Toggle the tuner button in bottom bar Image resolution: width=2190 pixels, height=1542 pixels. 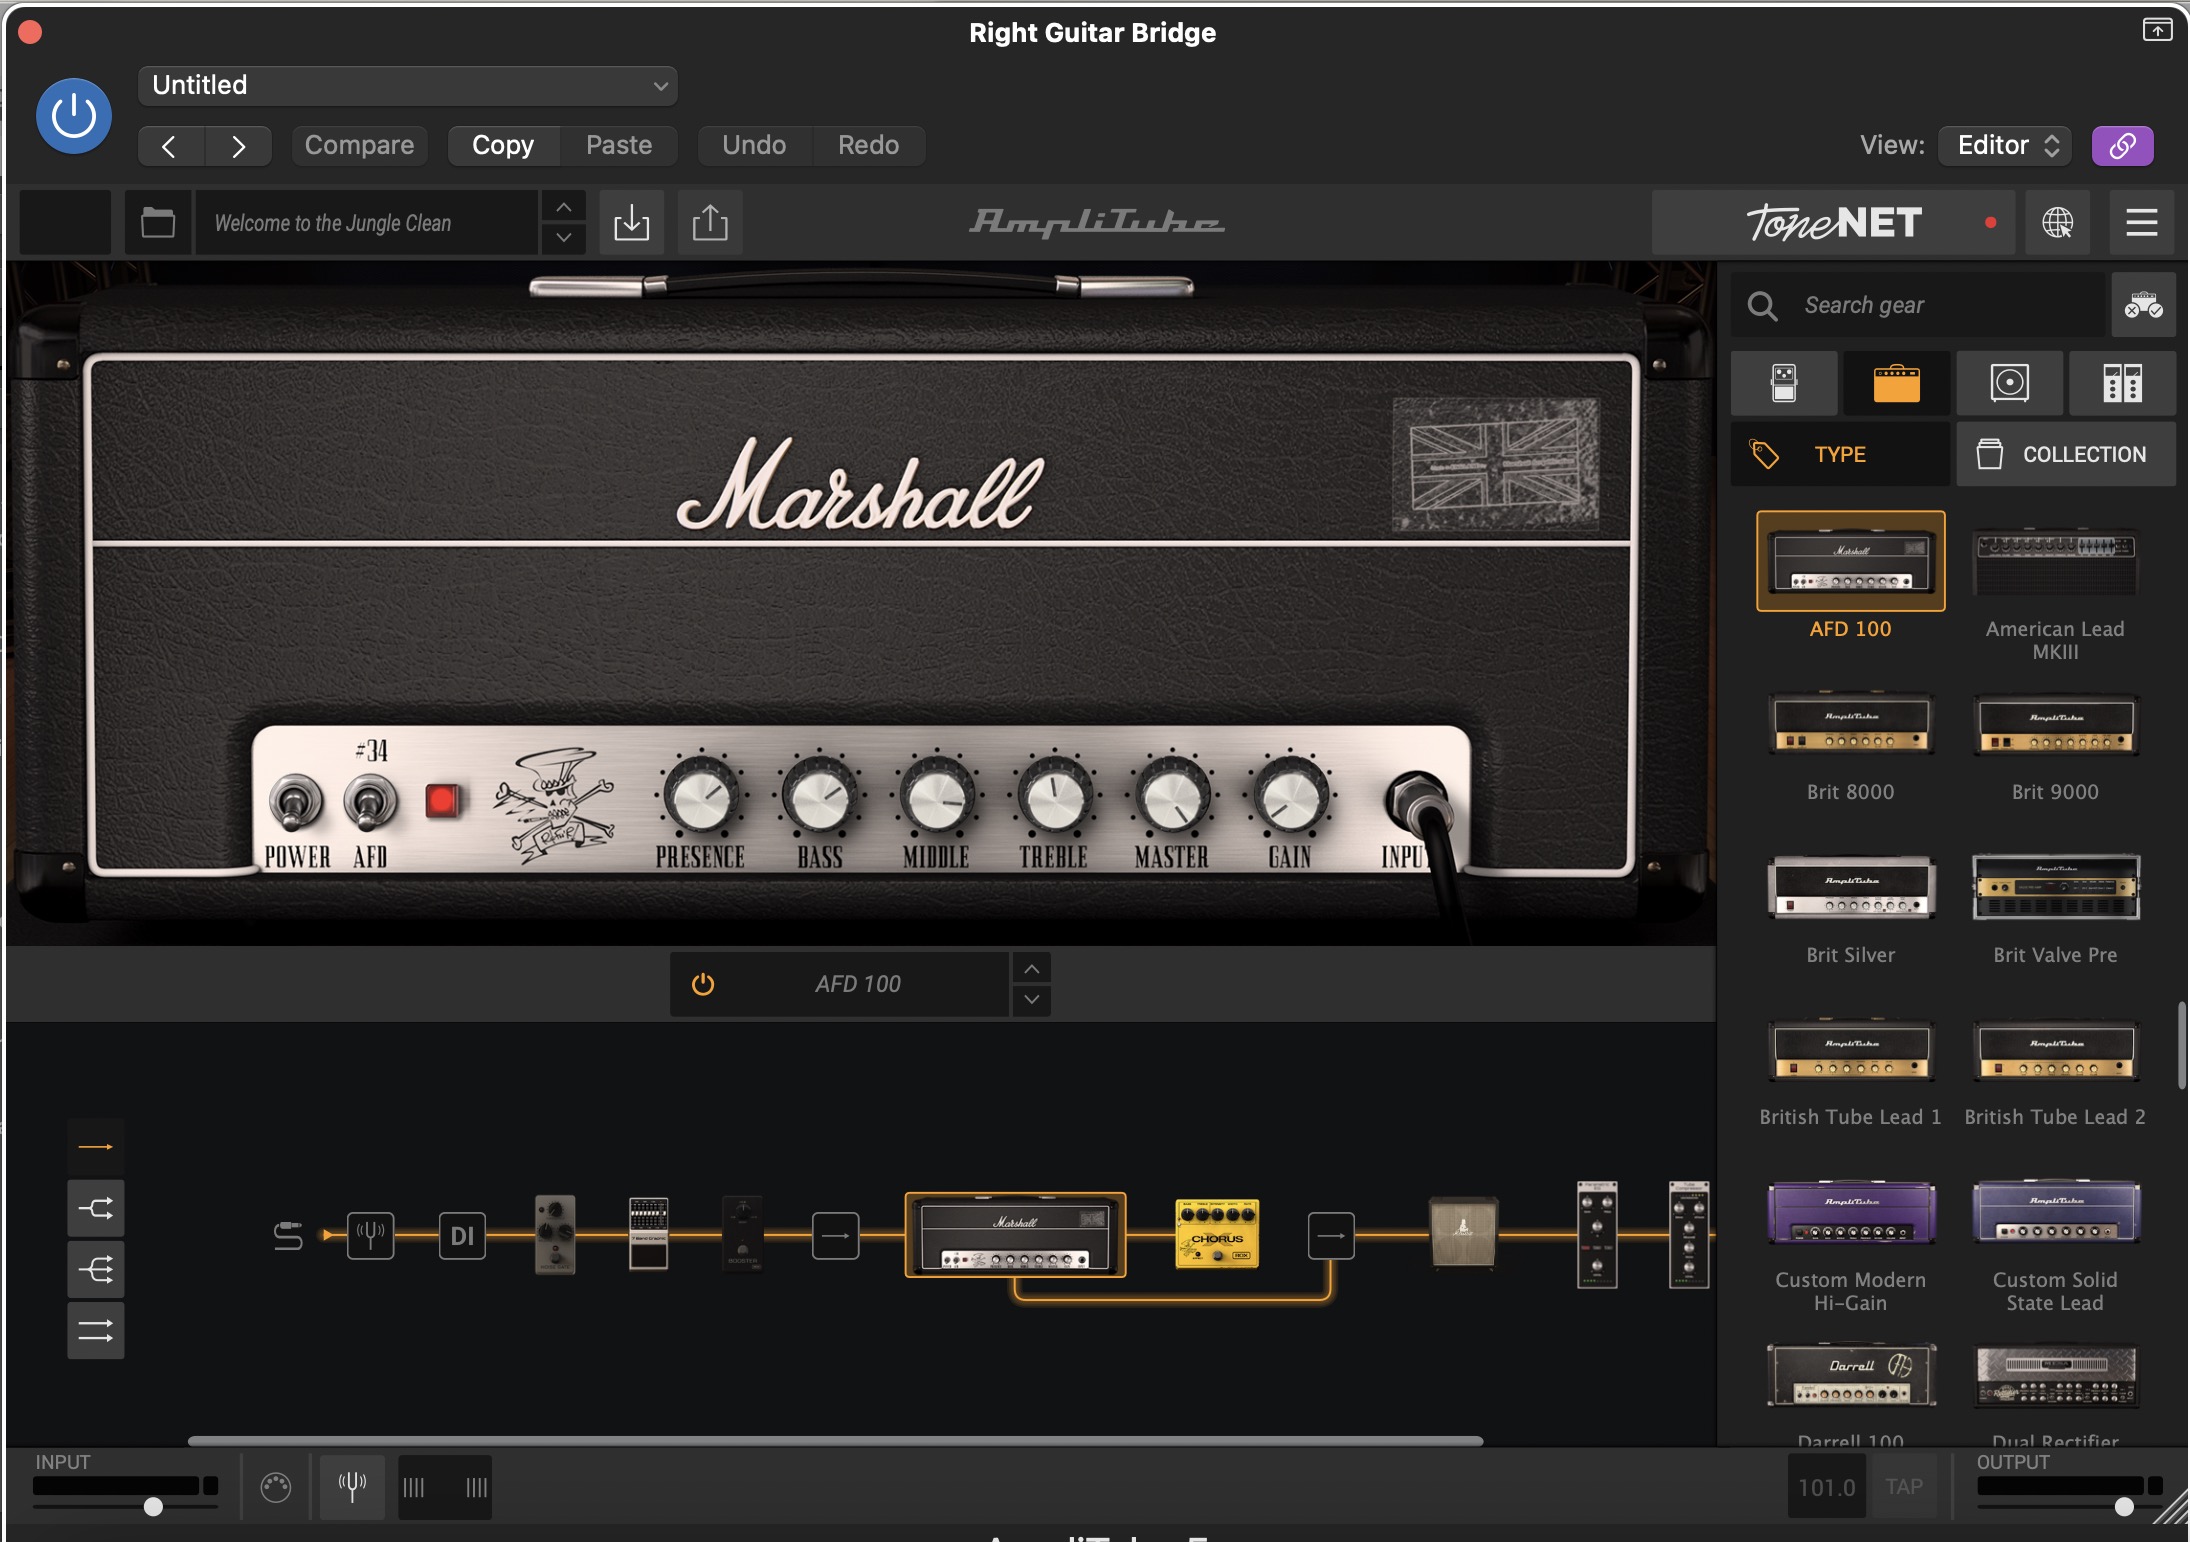352,1487
